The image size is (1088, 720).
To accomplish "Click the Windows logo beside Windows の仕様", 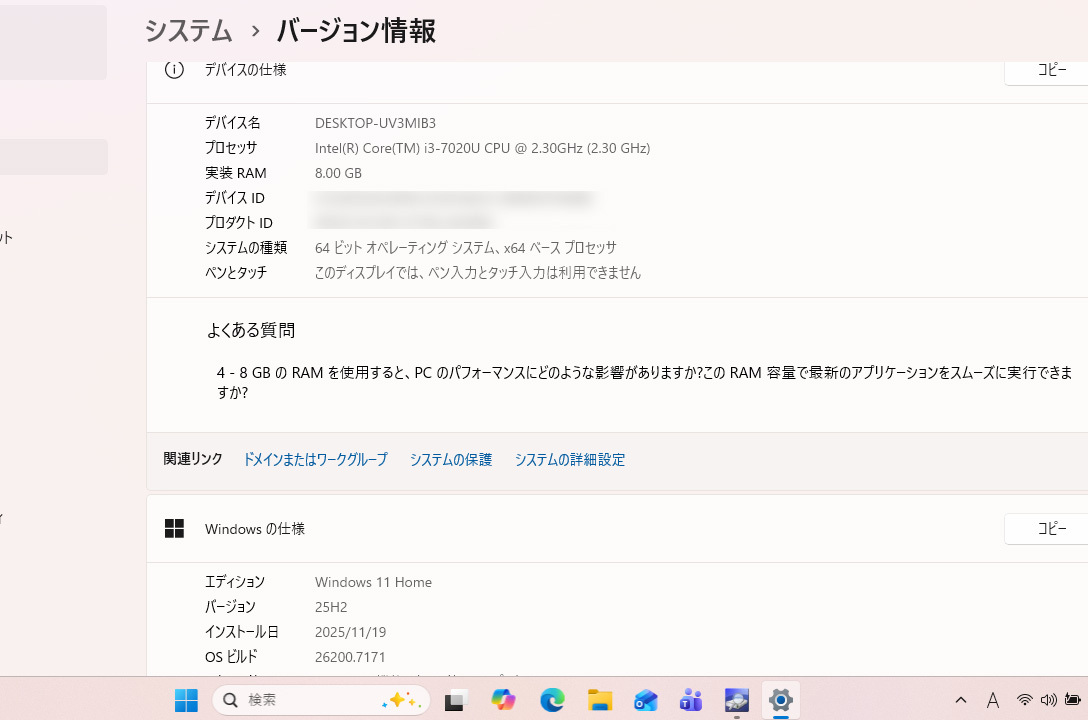I will [174, 528].
